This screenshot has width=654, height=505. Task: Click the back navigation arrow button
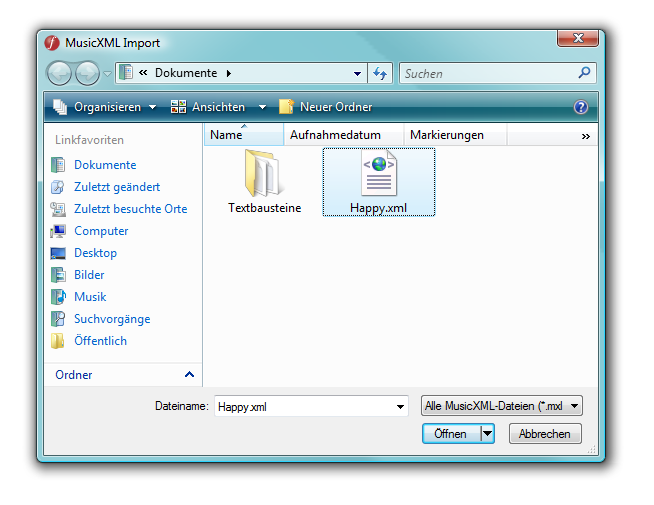tap(60, 73)
